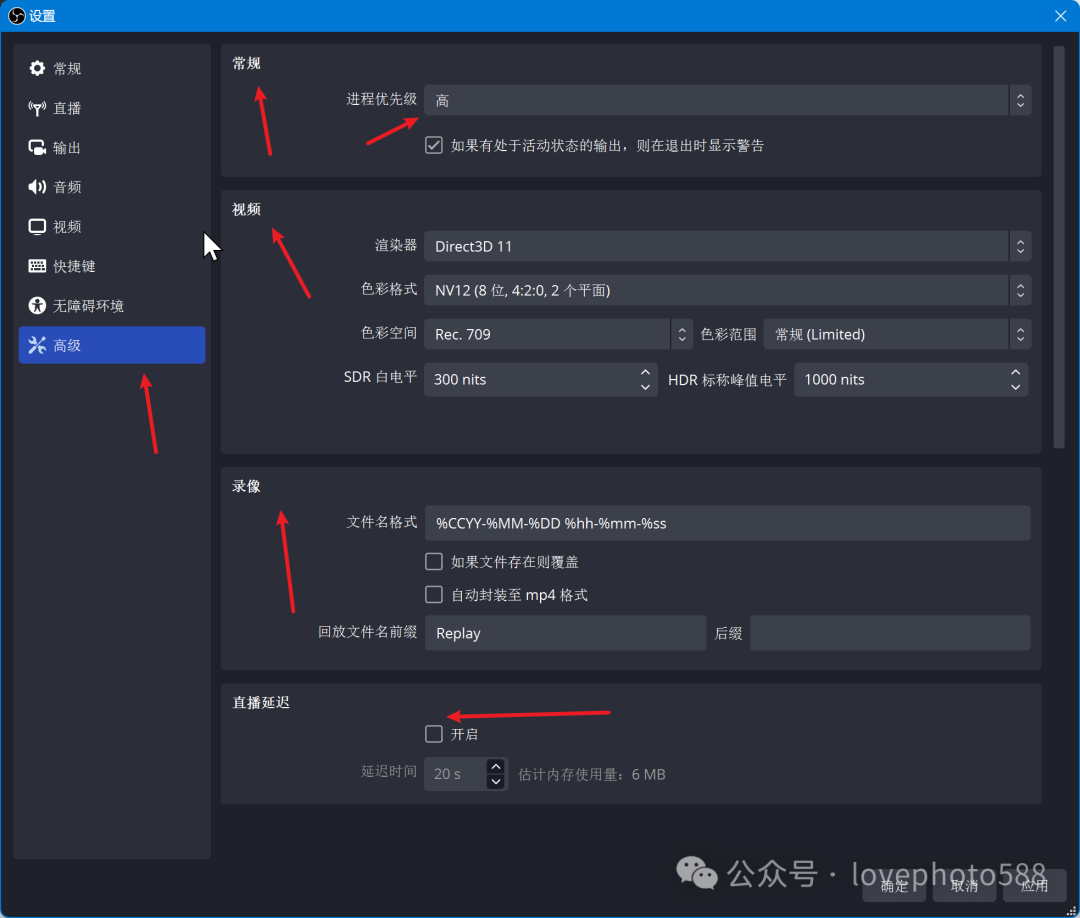Screen dimensions: 1080x918
Task: Open the 渲染器 Direct3D 11 dropdown
Action: click(726, 246)
